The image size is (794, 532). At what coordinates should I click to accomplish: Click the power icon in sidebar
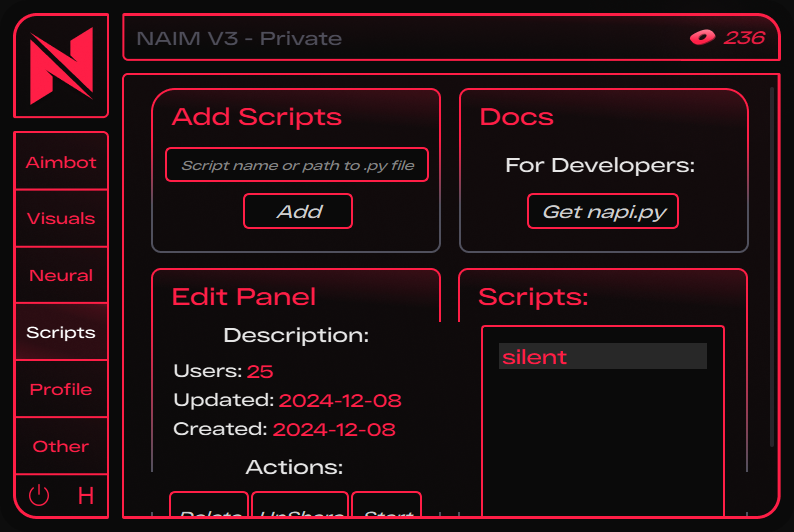(x=39, y=496)
